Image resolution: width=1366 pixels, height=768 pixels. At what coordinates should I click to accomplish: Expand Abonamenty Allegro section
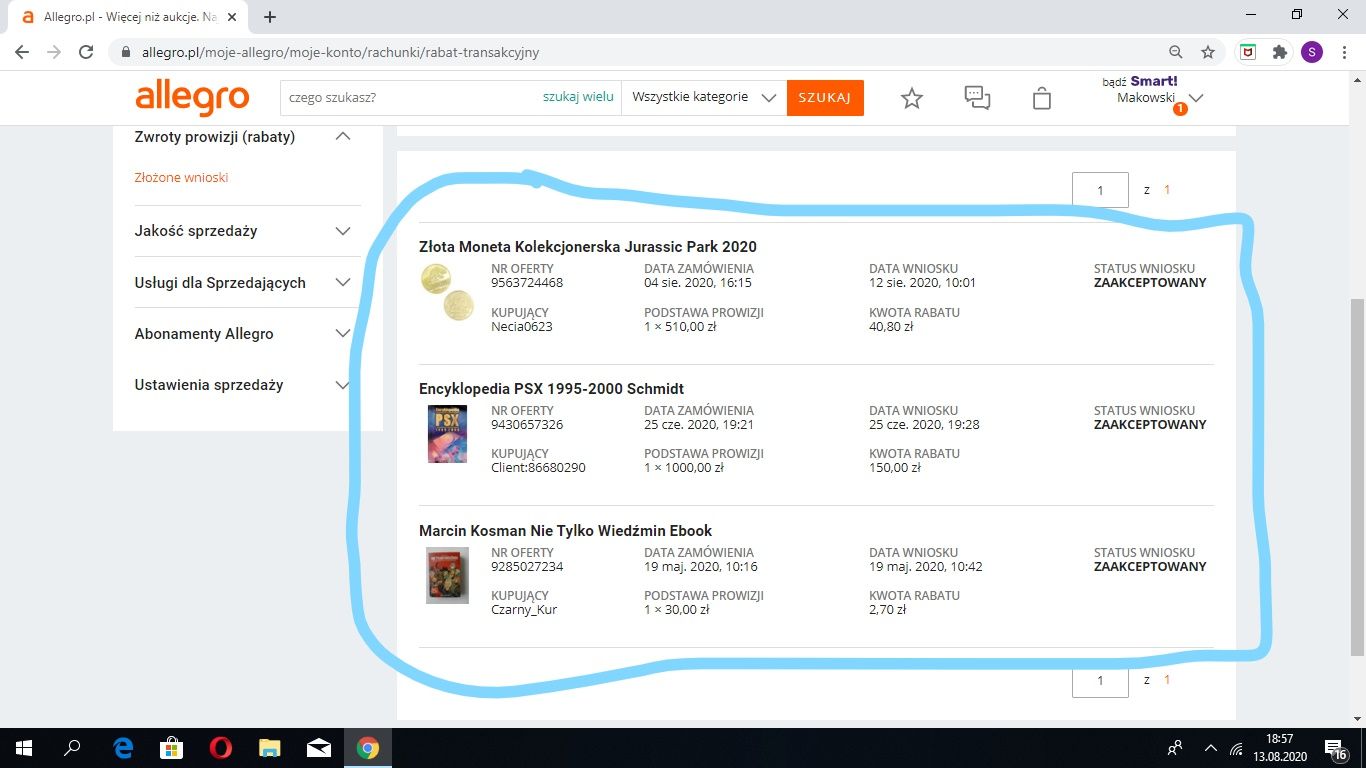coord(342,334)
